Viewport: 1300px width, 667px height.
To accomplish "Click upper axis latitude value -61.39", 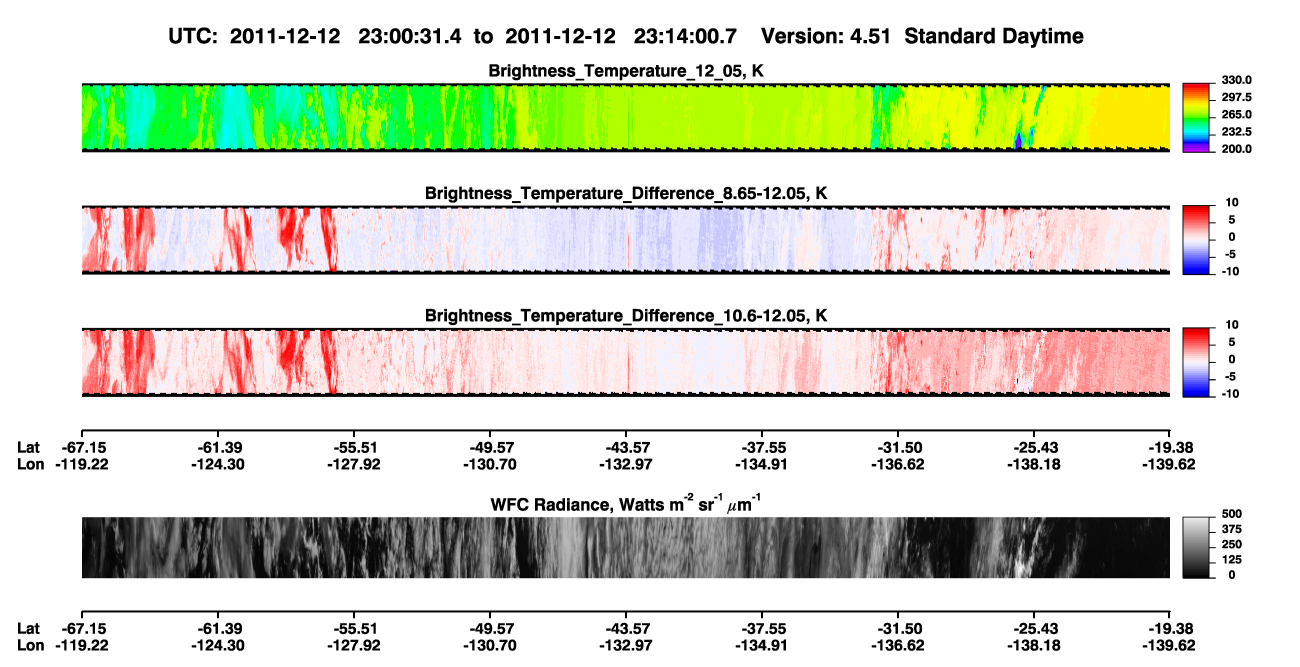I will click(x=217, y=447).
